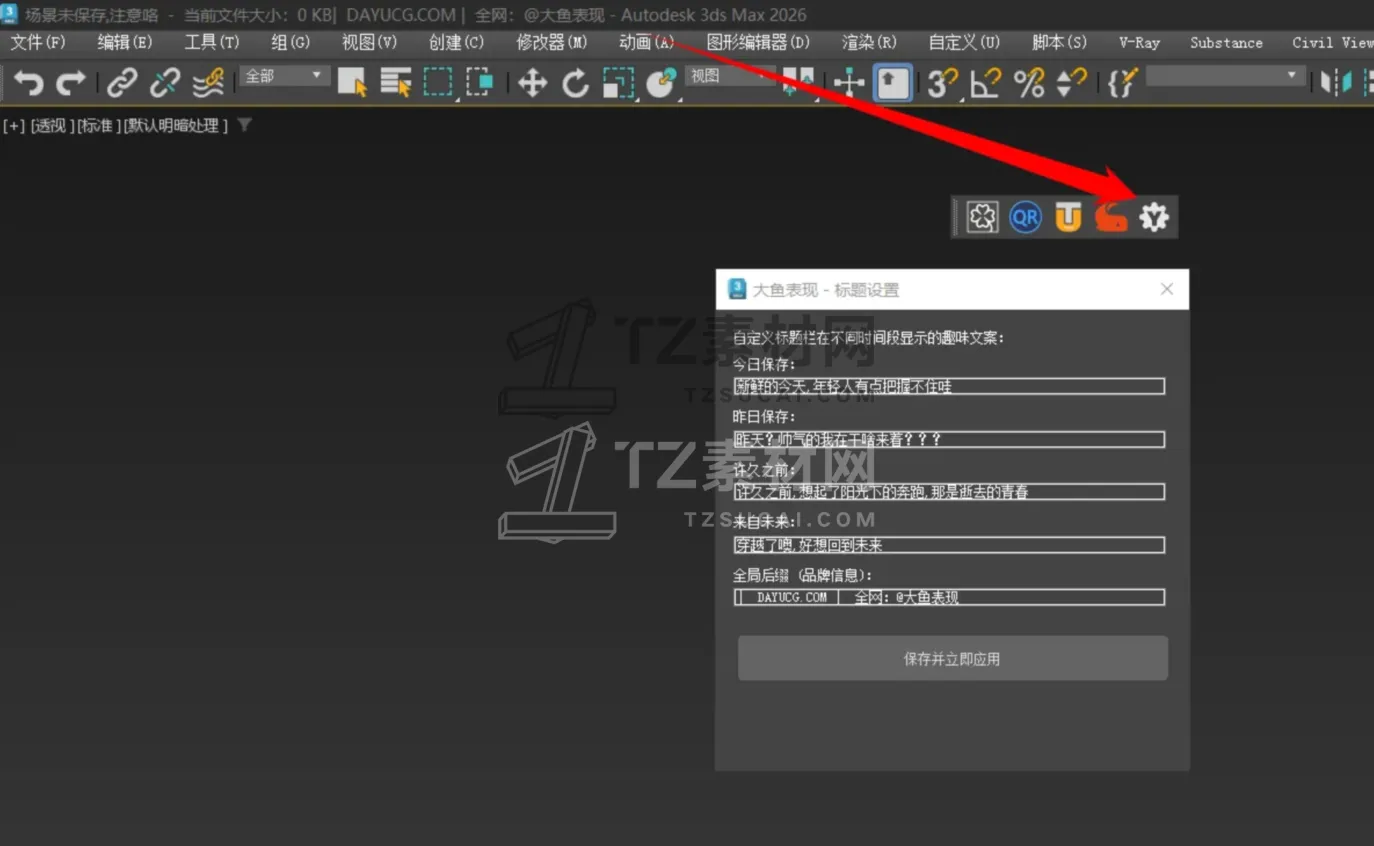Image resolution: width=1374 pixels, height=846 pixels.
Task: Click the [透视] viewport view label
Action: click(52, 126)
